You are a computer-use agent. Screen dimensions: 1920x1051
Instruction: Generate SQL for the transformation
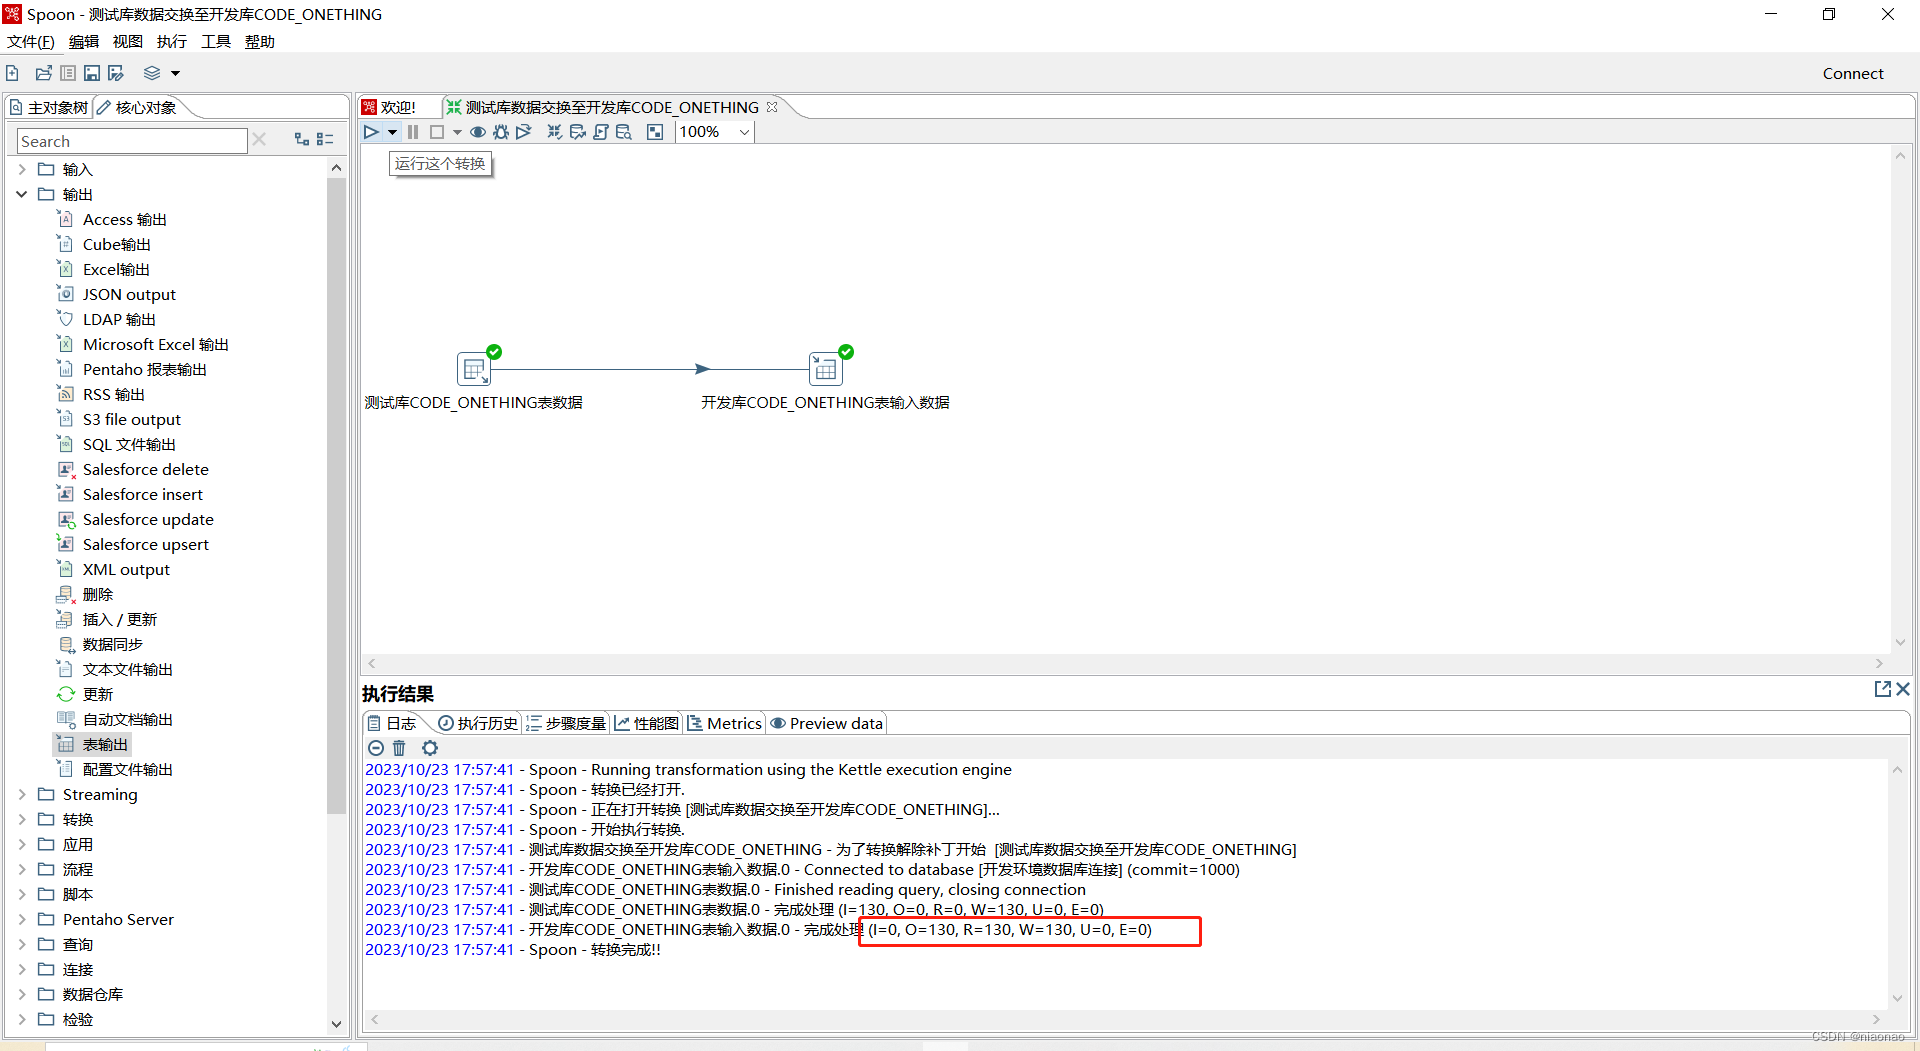(x=601, y=132)
